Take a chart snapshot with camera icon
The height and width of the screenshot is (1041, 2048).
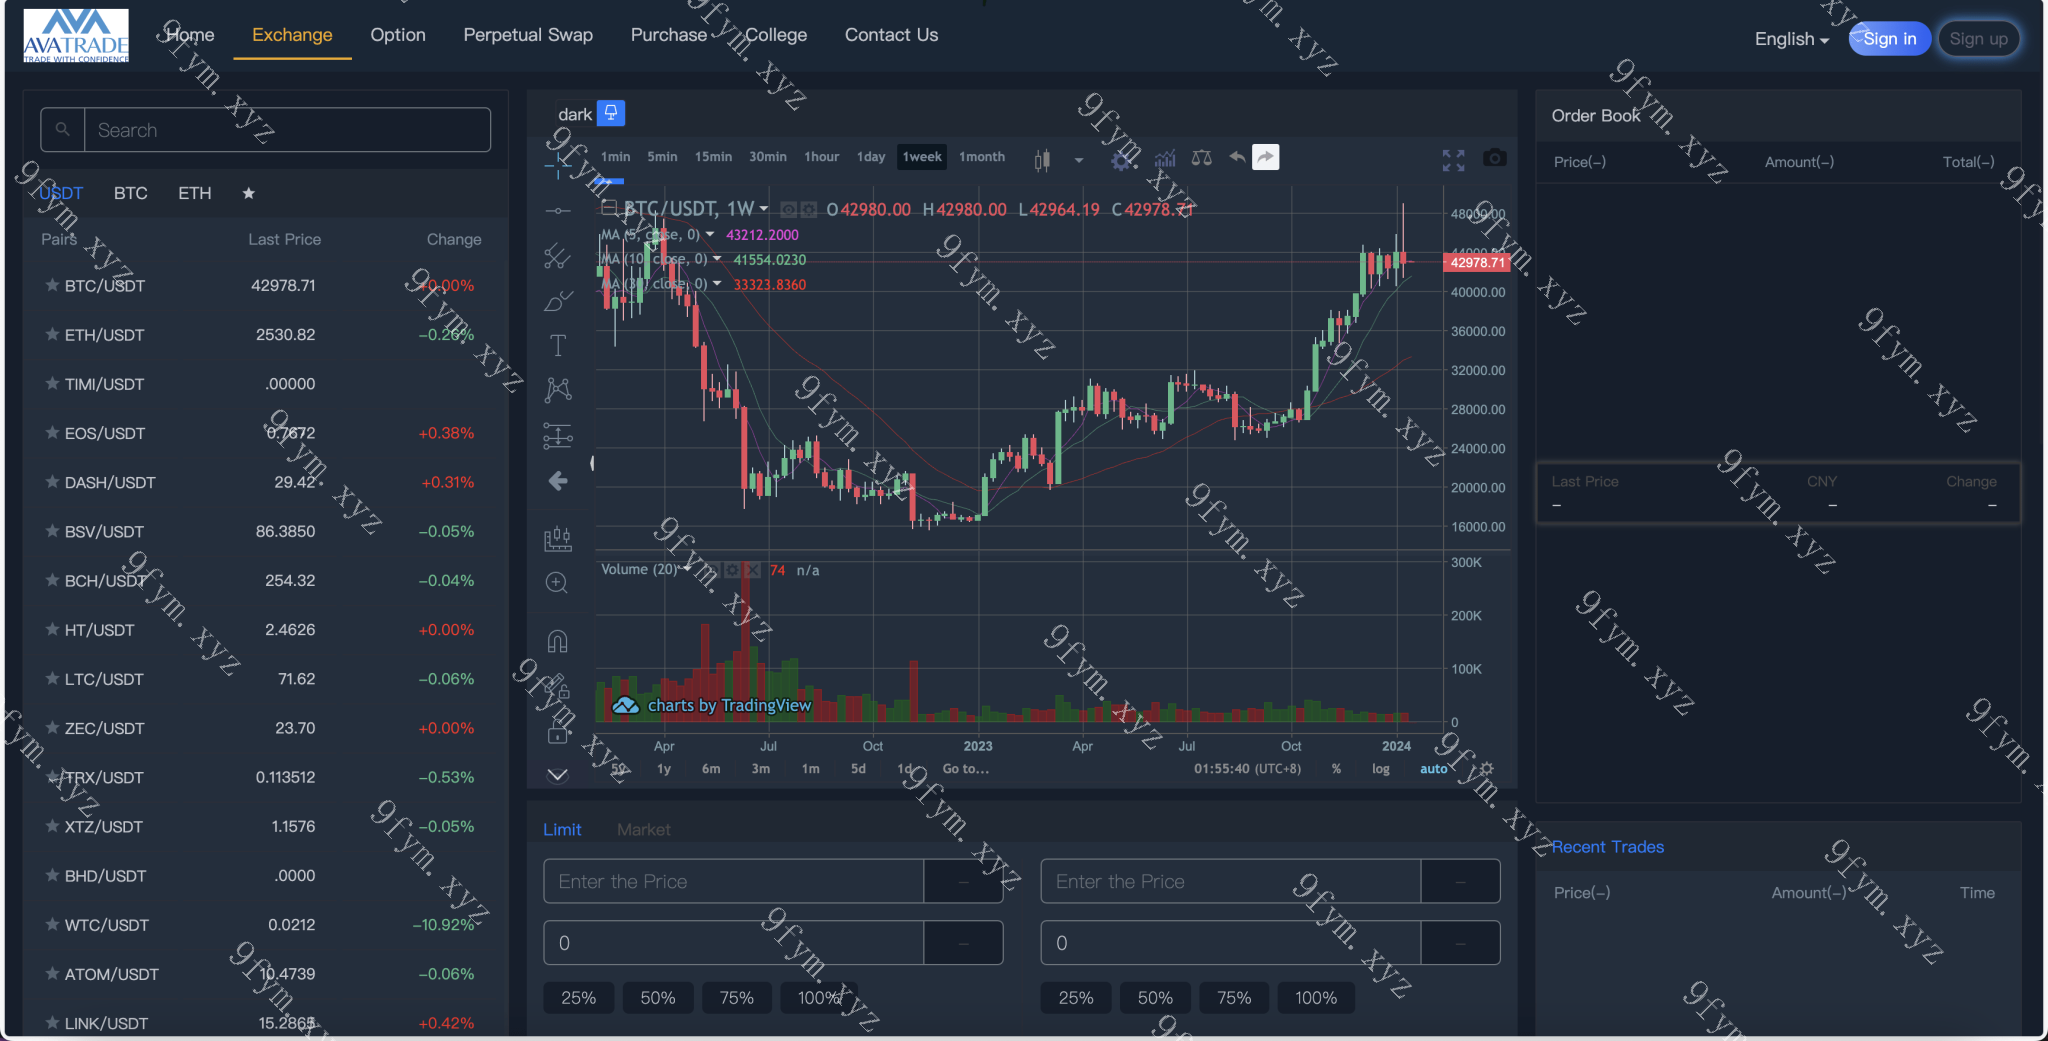tap(1495, 158)
